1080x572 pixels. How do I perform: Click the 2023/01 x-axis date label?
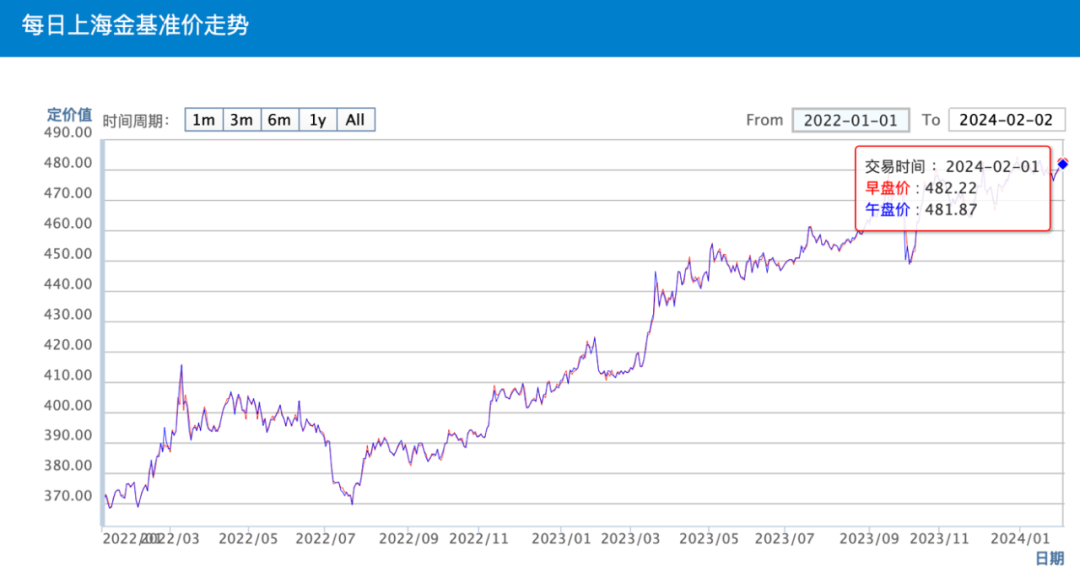(x=561, y=538)
